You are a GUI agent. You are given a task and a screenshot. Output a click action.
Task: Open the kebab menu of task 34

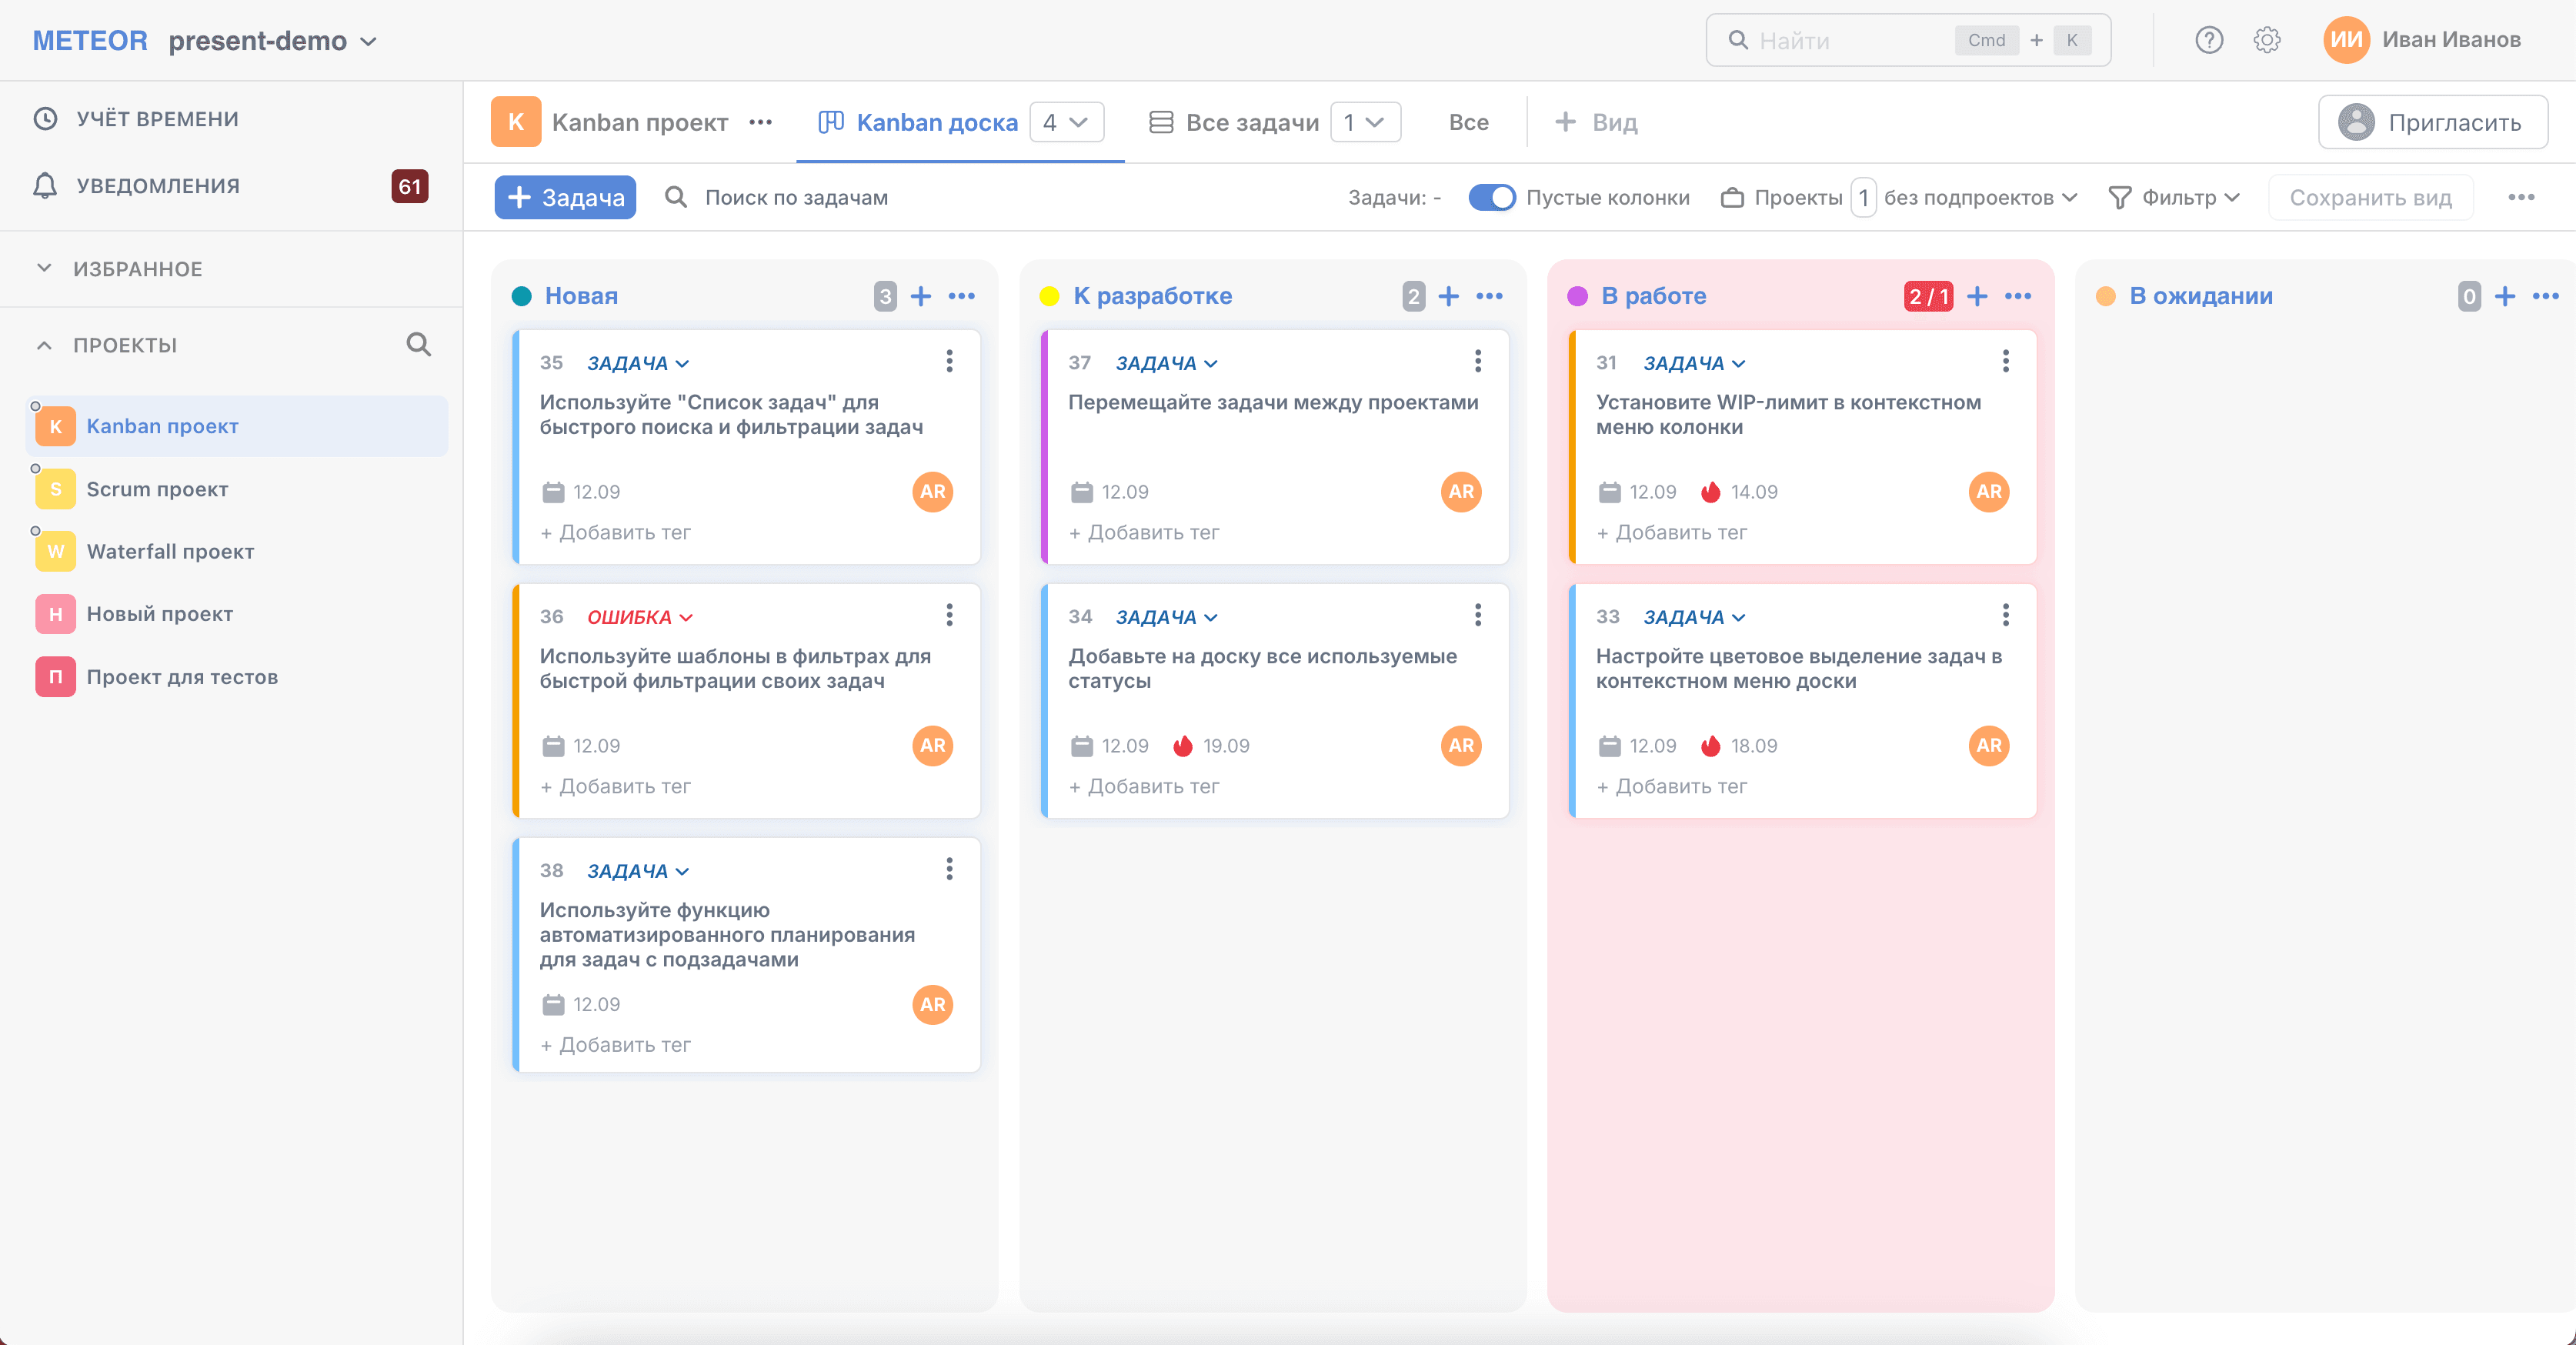coord(1478,615)
